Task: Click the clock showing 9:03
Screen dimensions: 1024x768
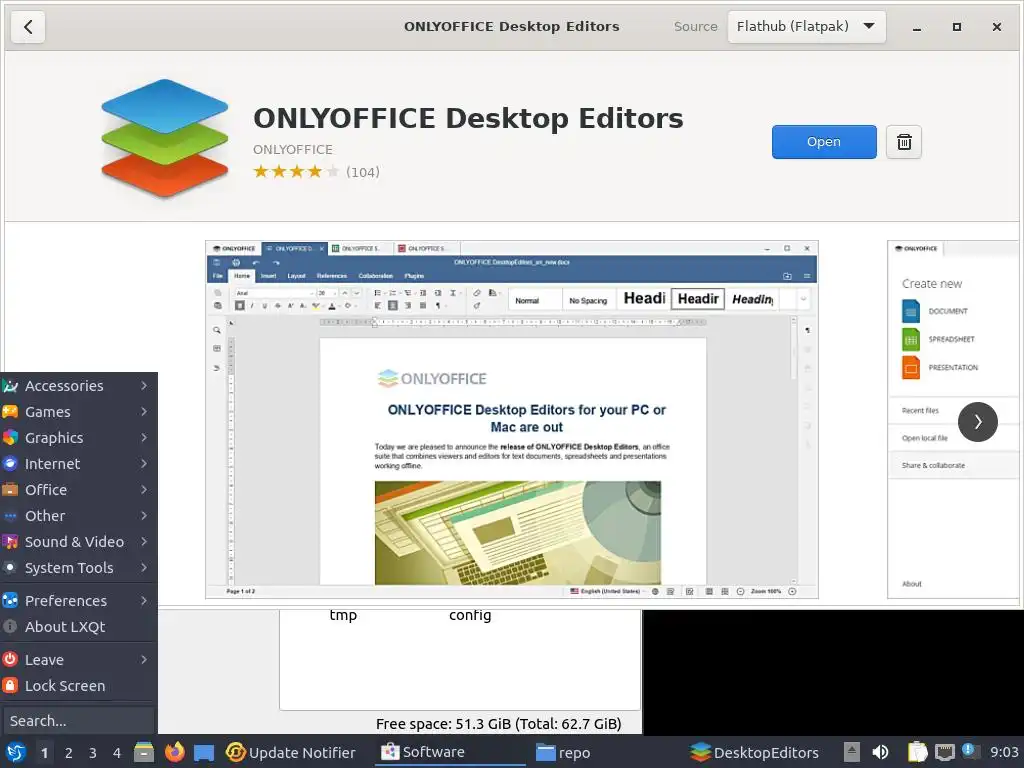Action: pyautogui.click(x=1004, y=752)
